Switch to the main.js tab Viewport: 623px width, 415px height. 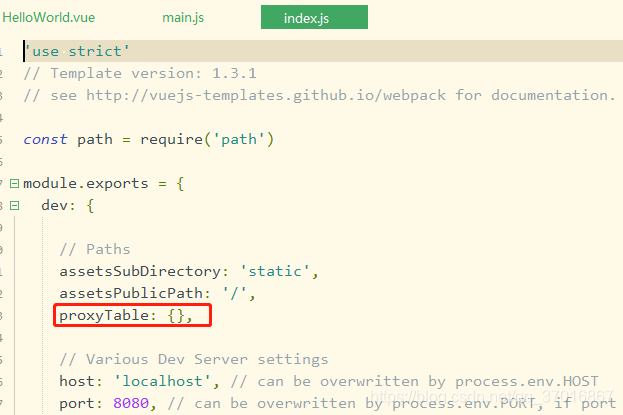click(x=183, y=17)
